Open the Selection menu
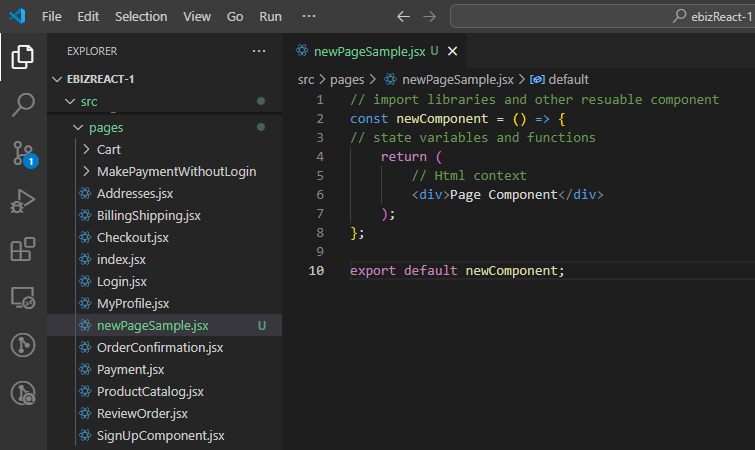The height and width of the screenshot is (450, 755). (141, 16)
